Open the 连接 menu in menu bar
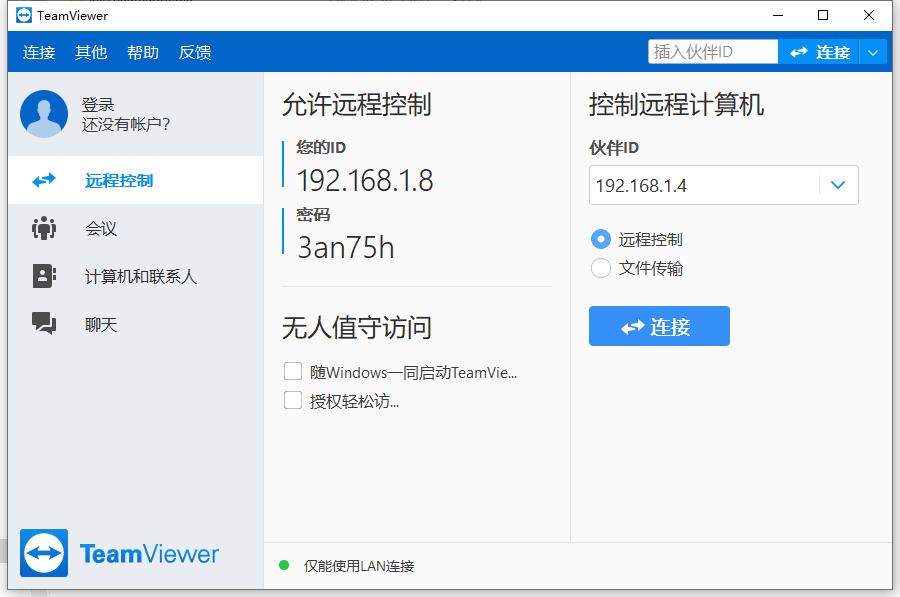 point(39,52)
